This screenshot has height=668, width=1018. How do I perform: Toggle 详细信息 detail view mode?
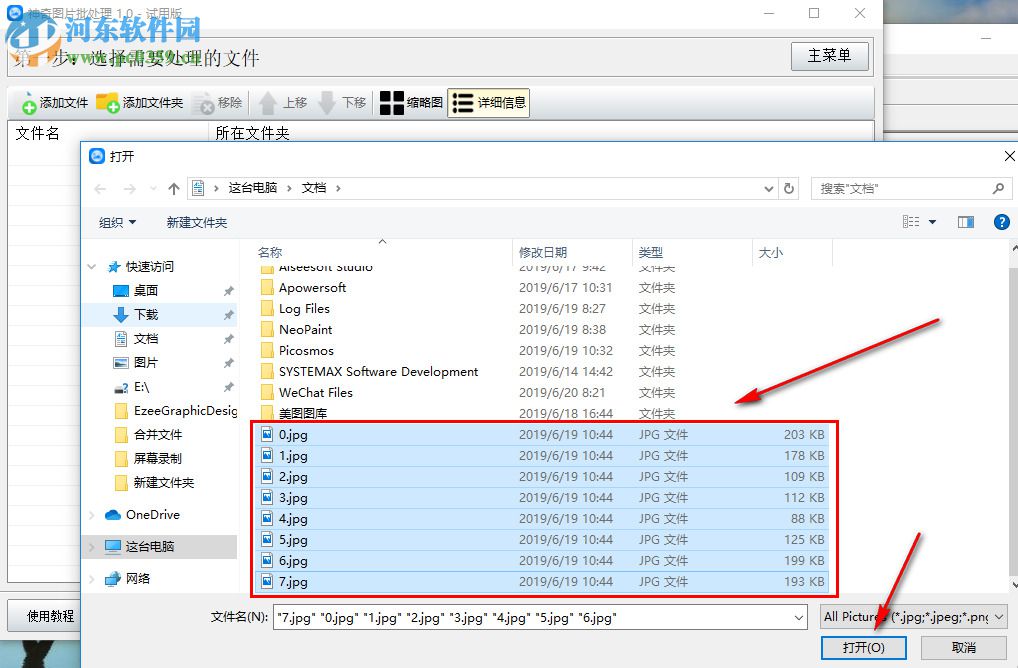tap(488, 102)
